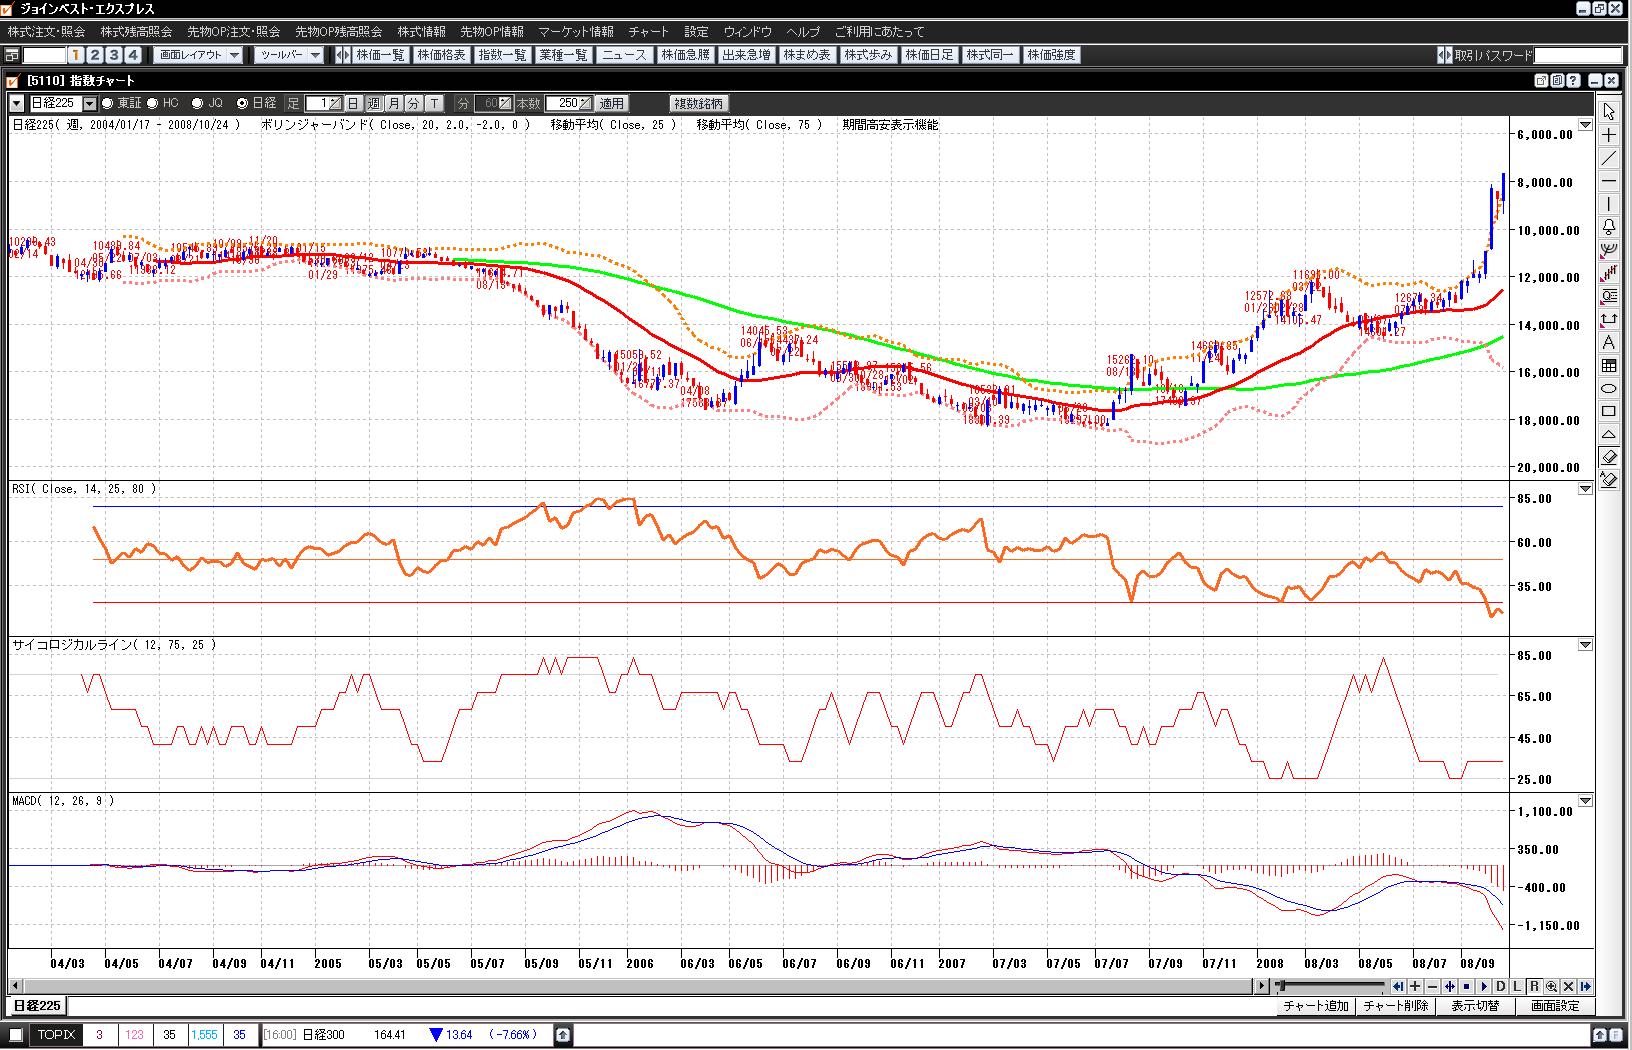Image resolution: width=1632 pixels, height=1050 pixels.
Task: Select the 東証 radio button
Action: coord(108,103)
